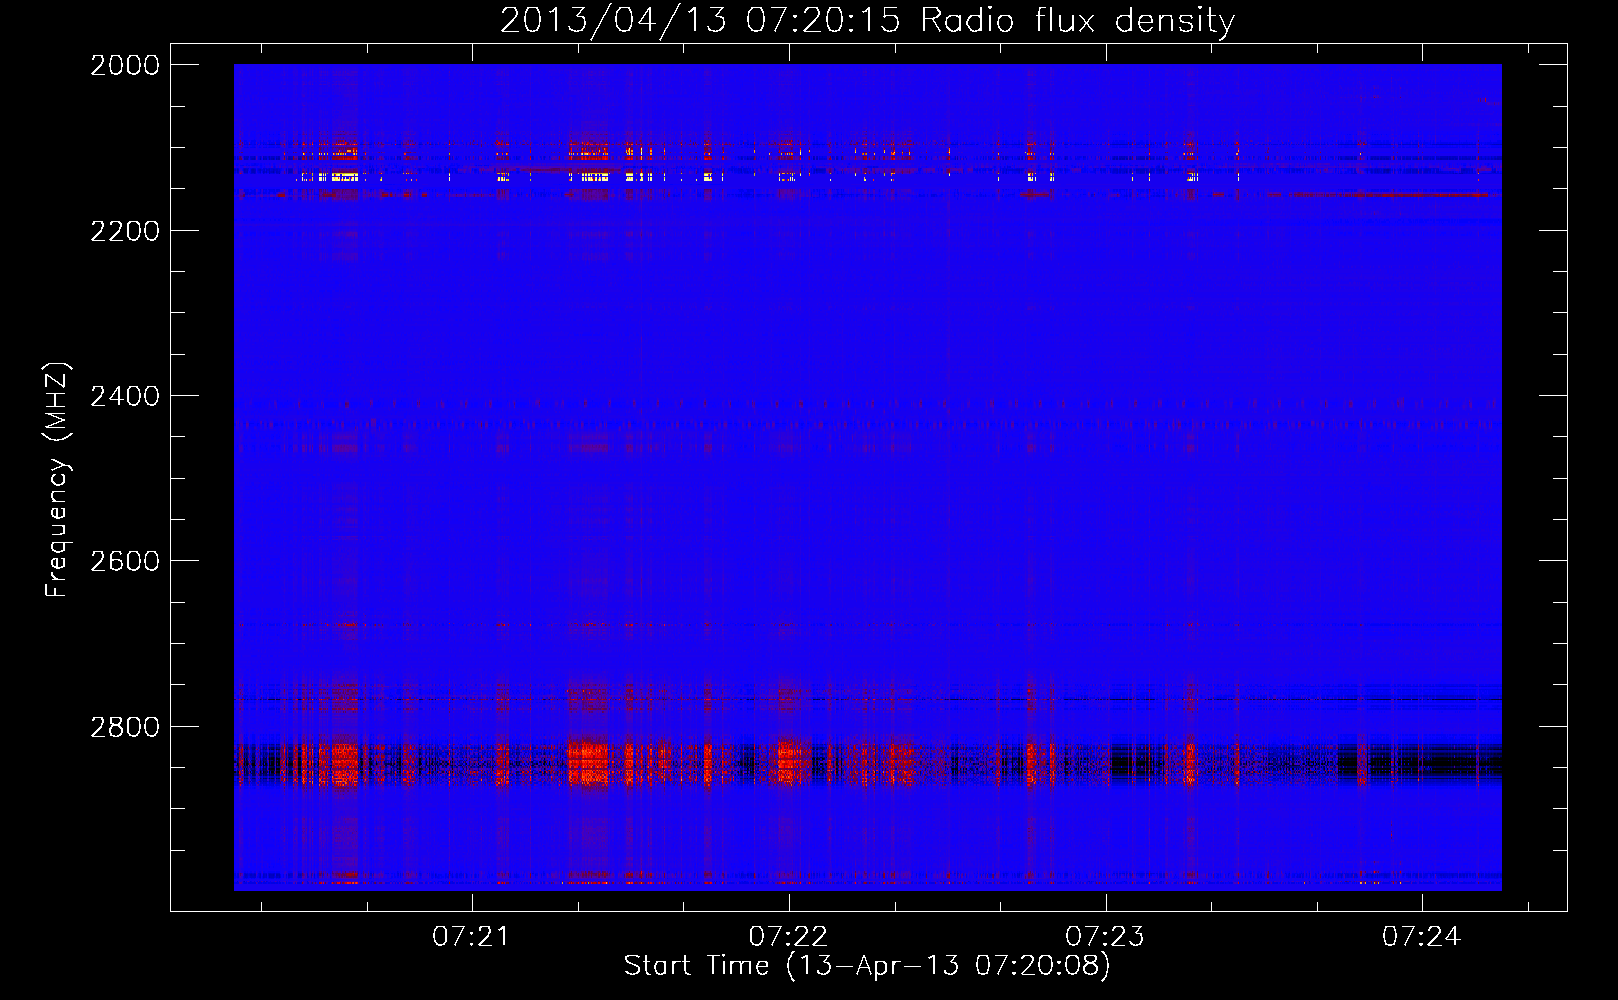Click the 07:22 time tick label

[788, 937]
